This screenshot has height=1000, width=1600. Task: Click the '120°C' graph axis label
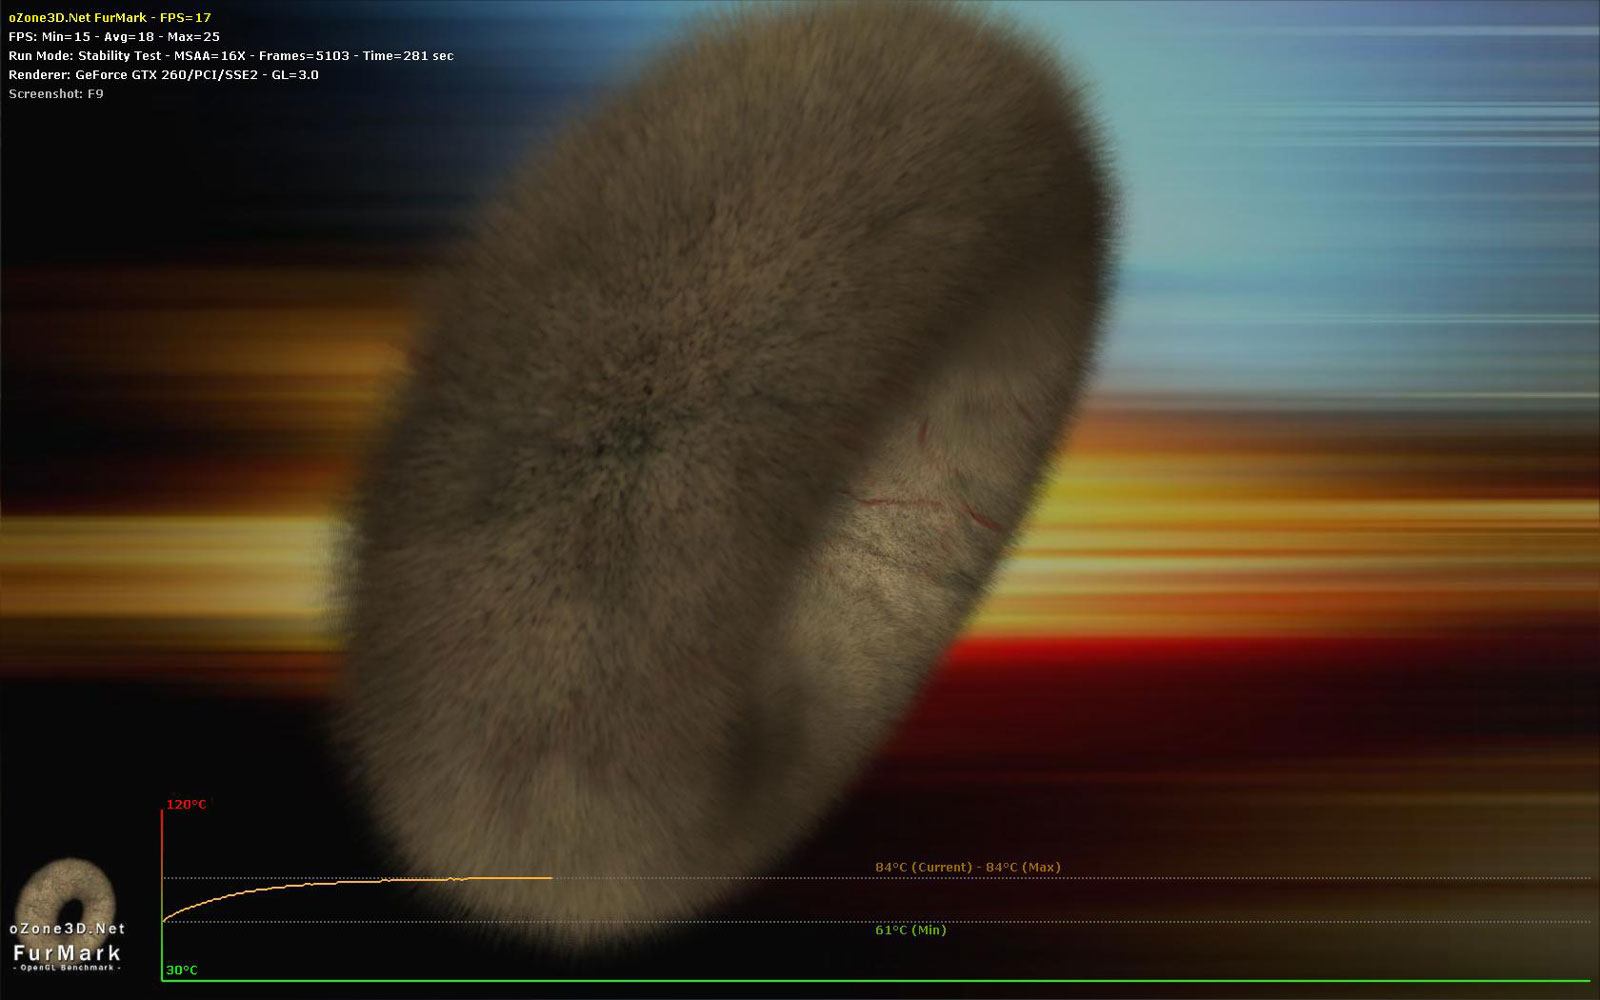186,804
